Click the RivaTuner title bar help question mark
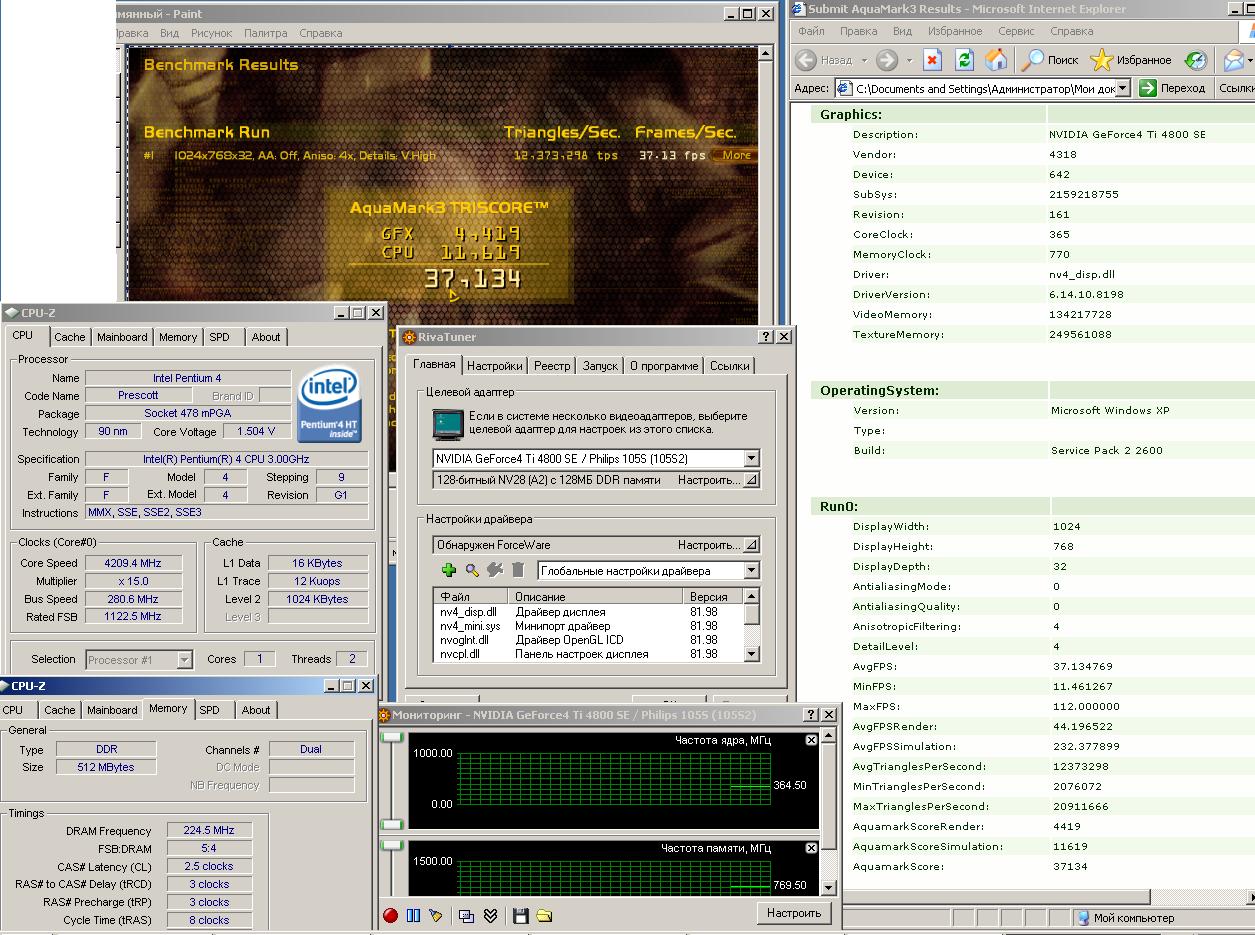 click(x=766, y=337)
